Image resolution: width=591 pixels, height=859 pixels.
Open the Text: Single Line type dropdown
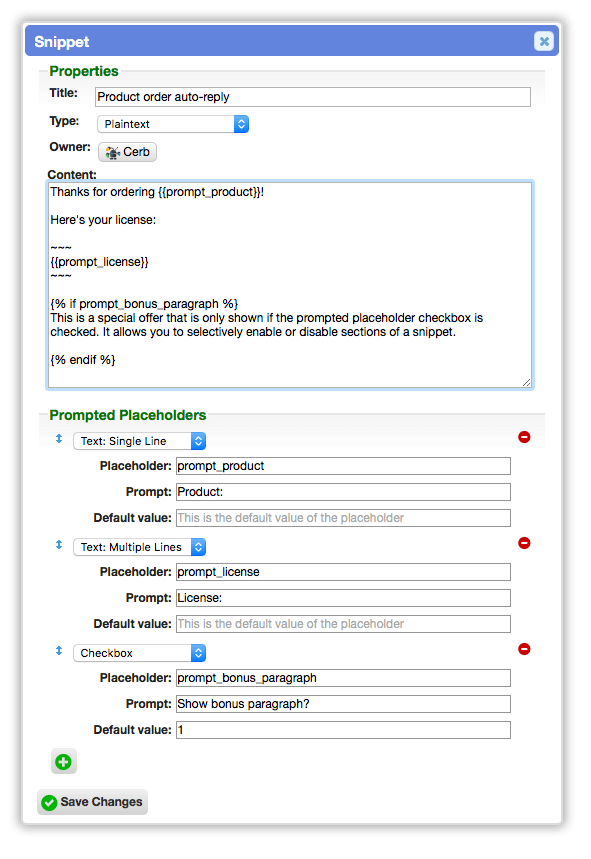(x=140, y=441)
